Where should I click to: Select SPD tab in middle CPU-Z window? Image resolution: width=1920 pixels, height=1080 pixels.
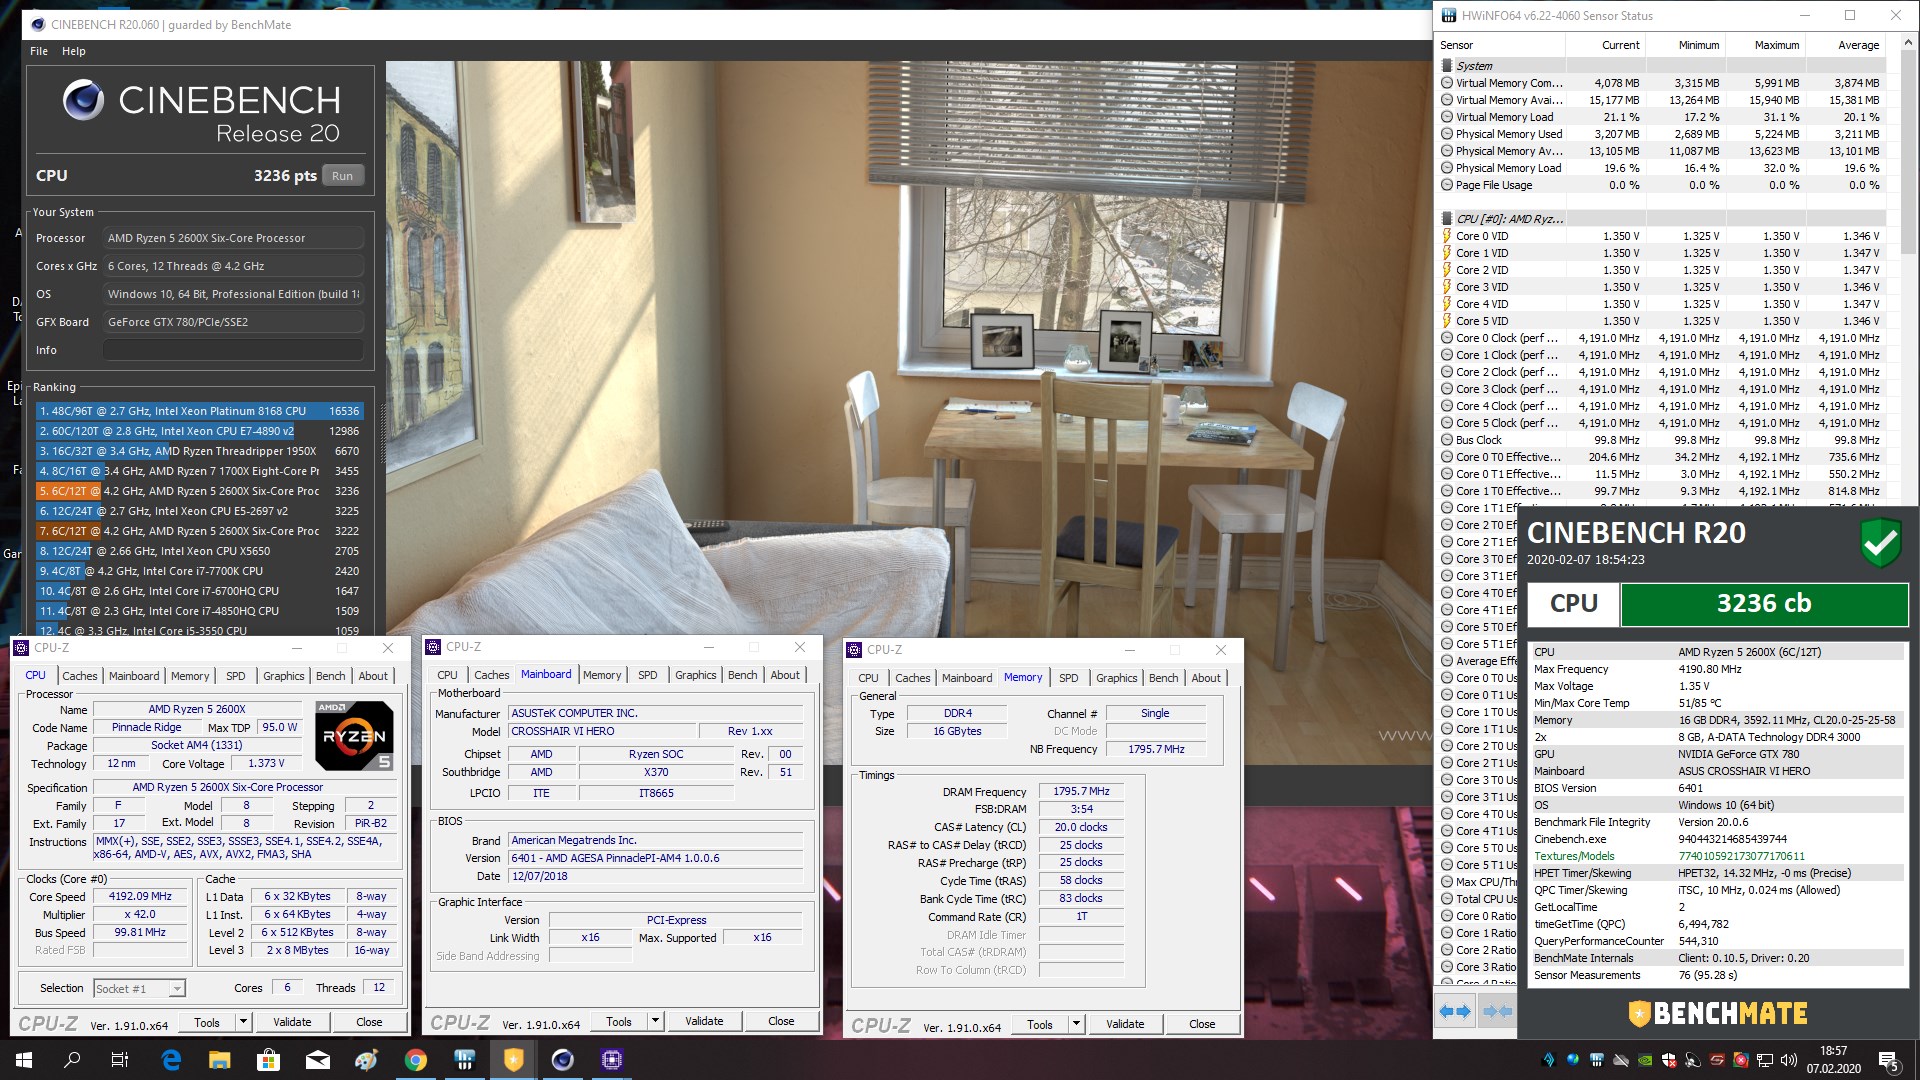(x=648, y=675)
